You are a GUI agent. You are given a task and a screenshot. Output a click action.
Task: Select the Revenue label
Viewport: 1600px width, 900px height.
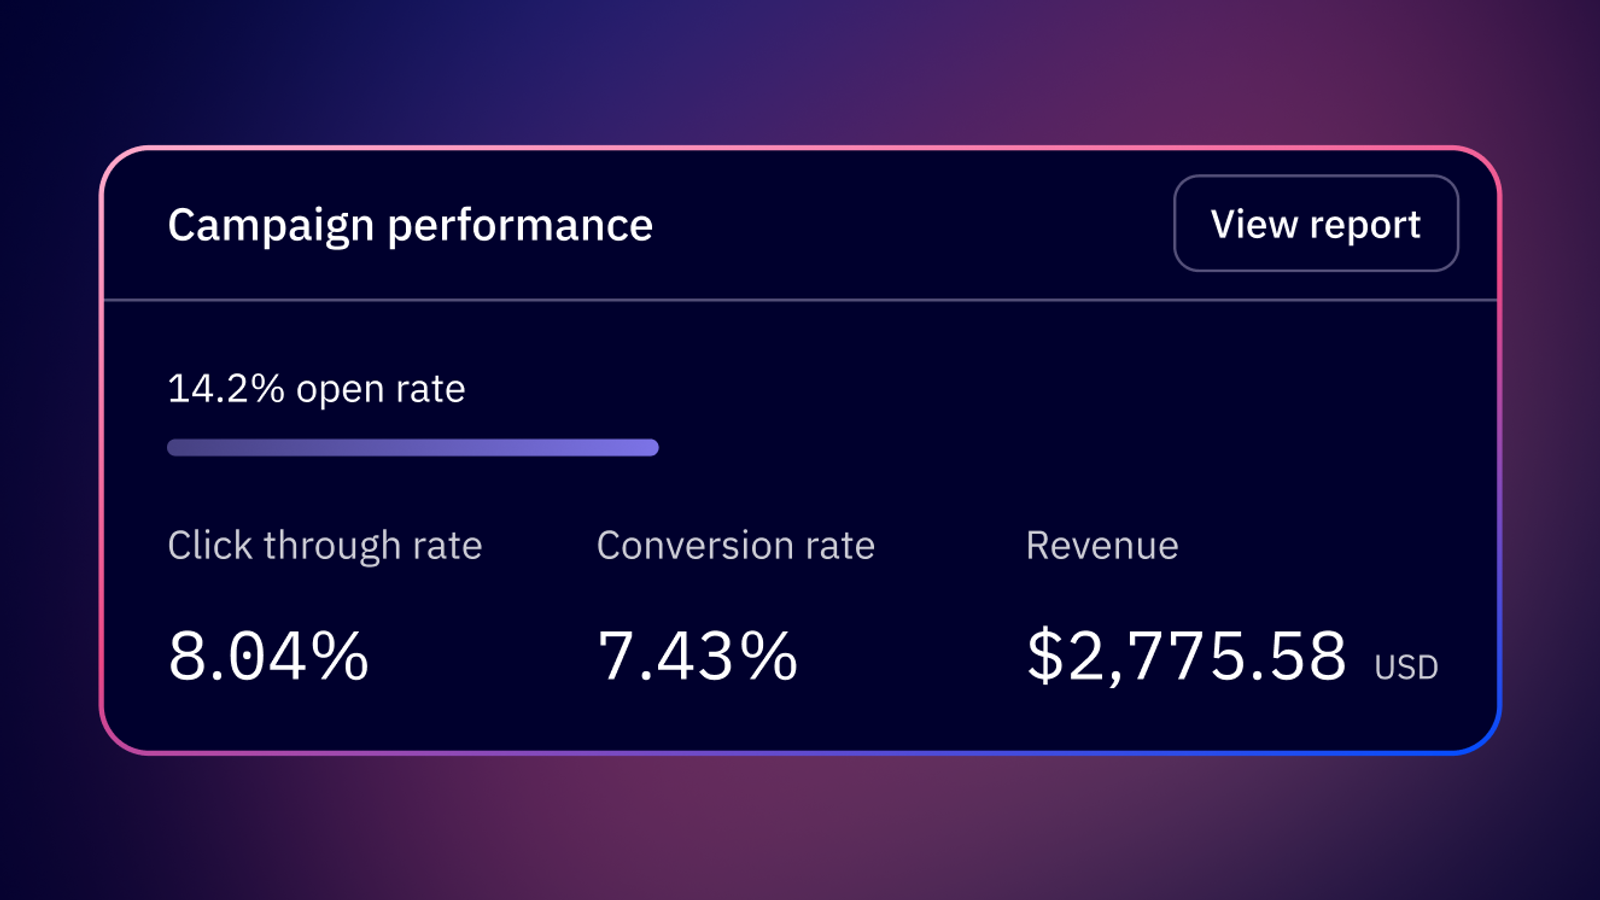click(x=1102, y=546)
